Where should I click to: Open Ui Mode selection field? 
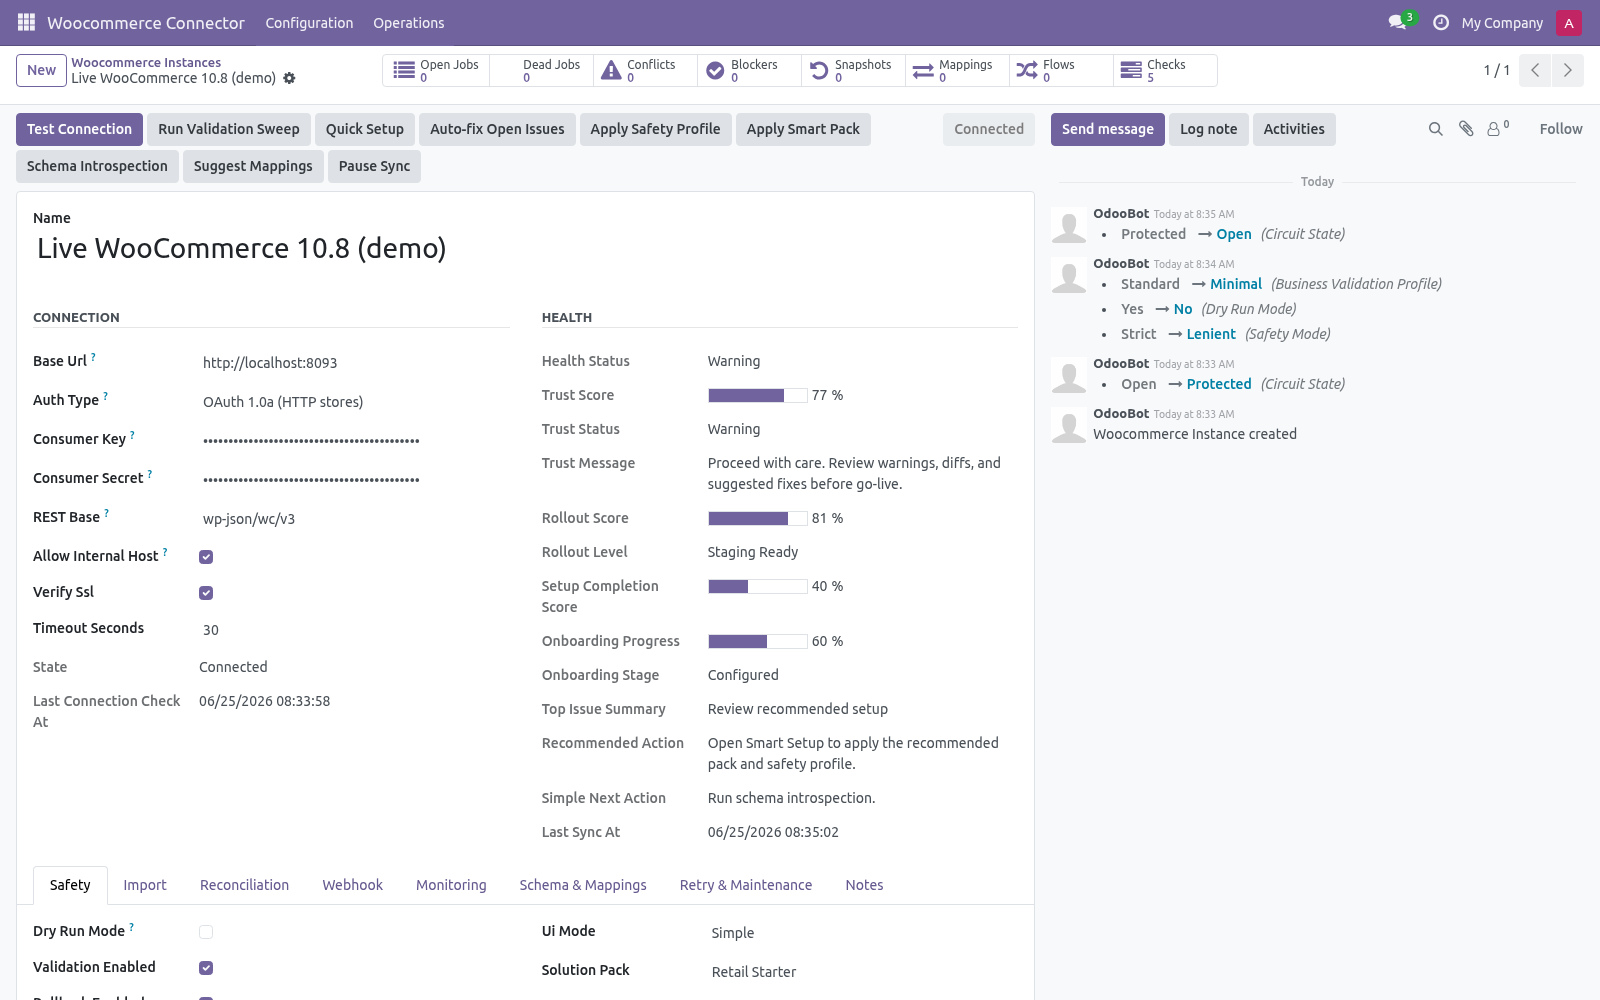863,933
